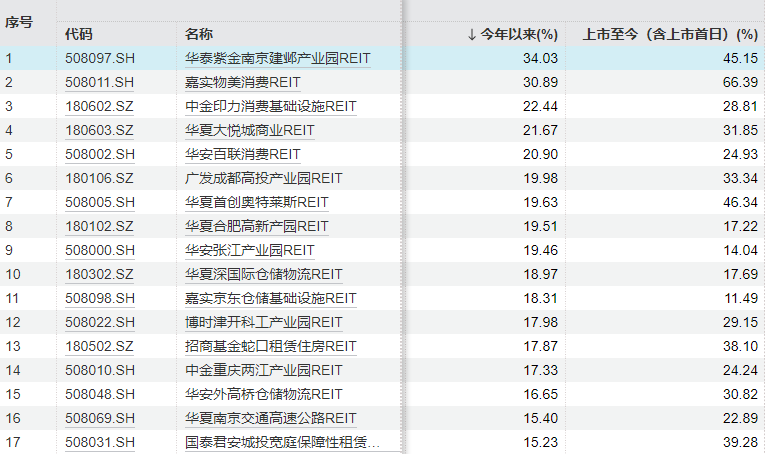Open 广发成都高投产业园REIT link
Screen dimensions: 765x454
(x=263, y=178)
